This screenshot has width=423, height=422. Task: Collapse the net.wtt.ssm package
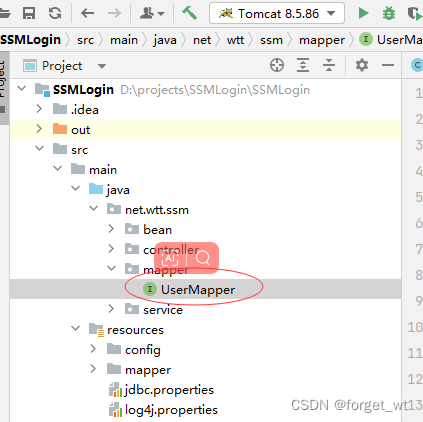94,209
